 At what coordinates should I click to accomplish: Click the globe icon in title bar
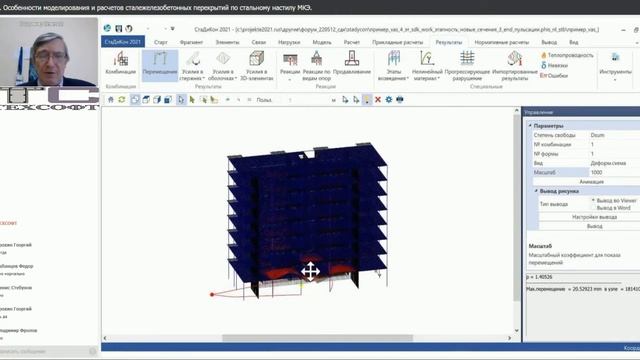tap(107, 28)
